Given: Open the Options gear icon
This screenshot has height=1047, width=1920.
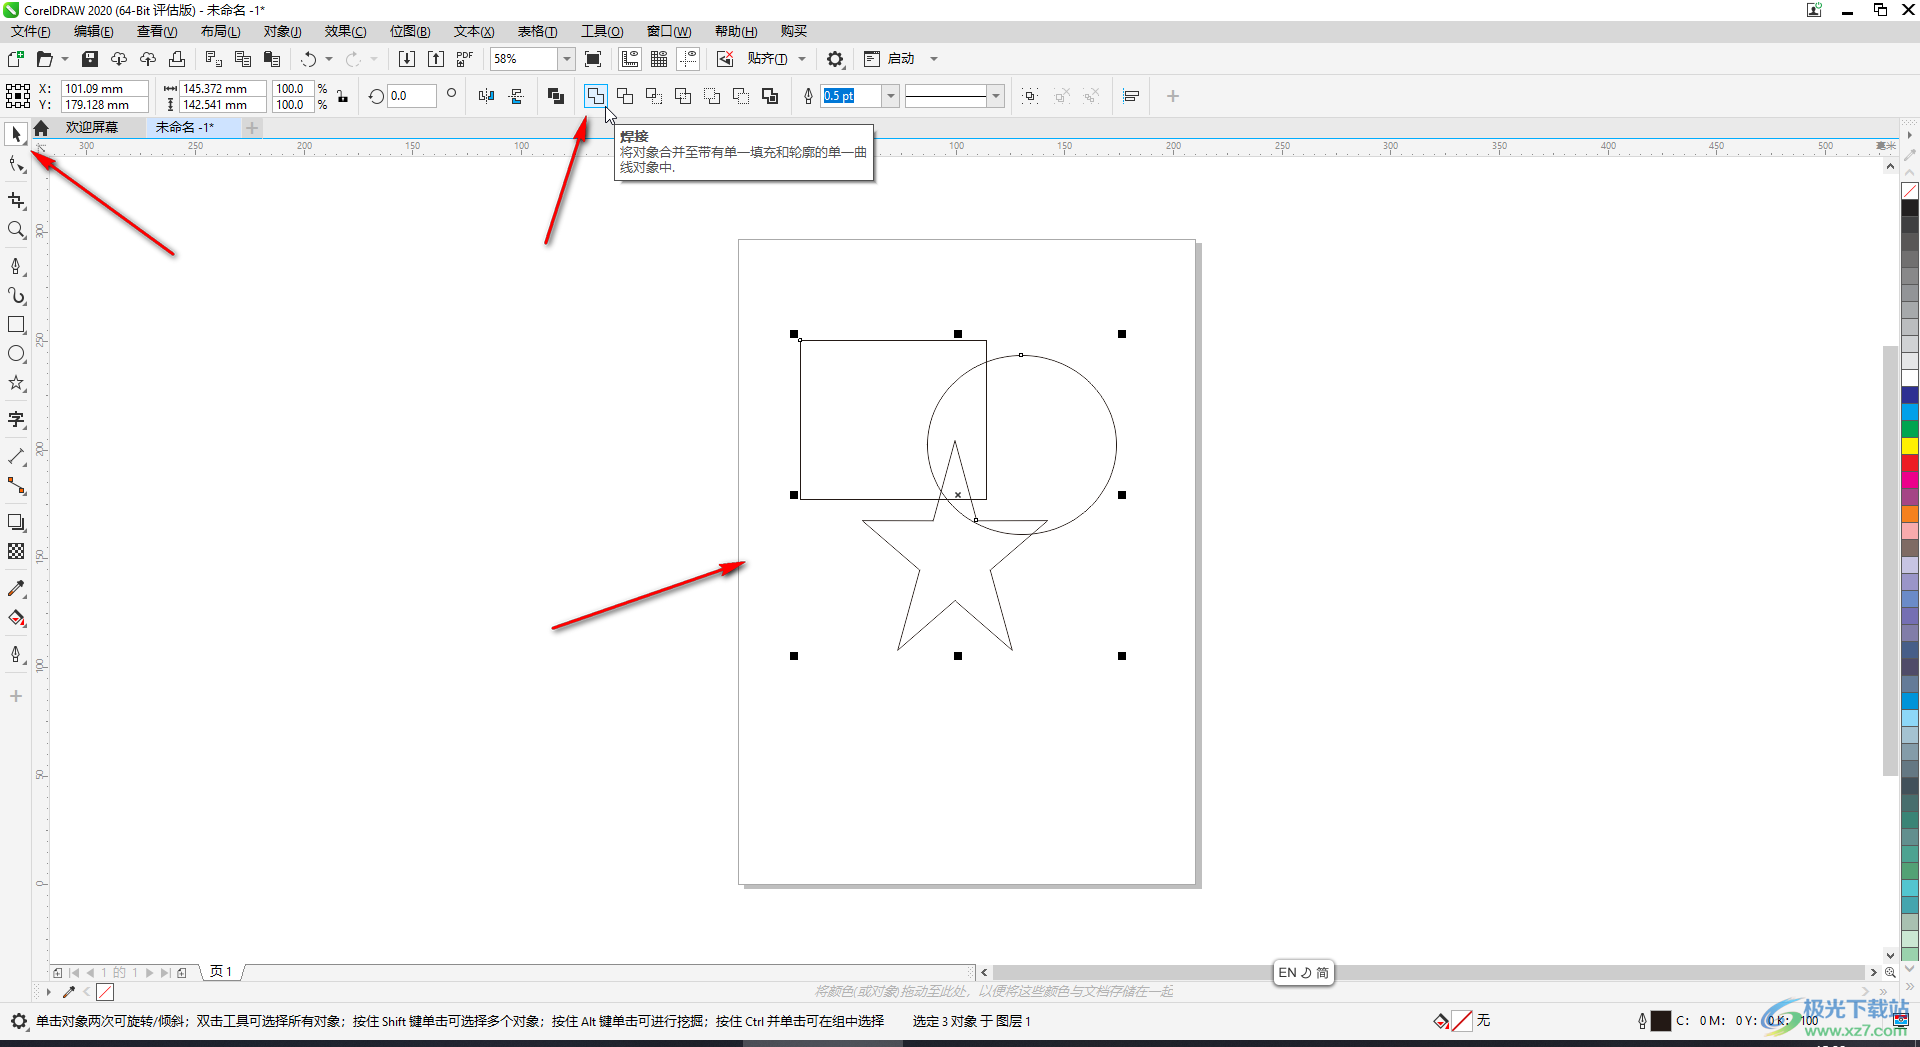Looking at the screenshot, I should pyautogui.click(x=835, y=59).
